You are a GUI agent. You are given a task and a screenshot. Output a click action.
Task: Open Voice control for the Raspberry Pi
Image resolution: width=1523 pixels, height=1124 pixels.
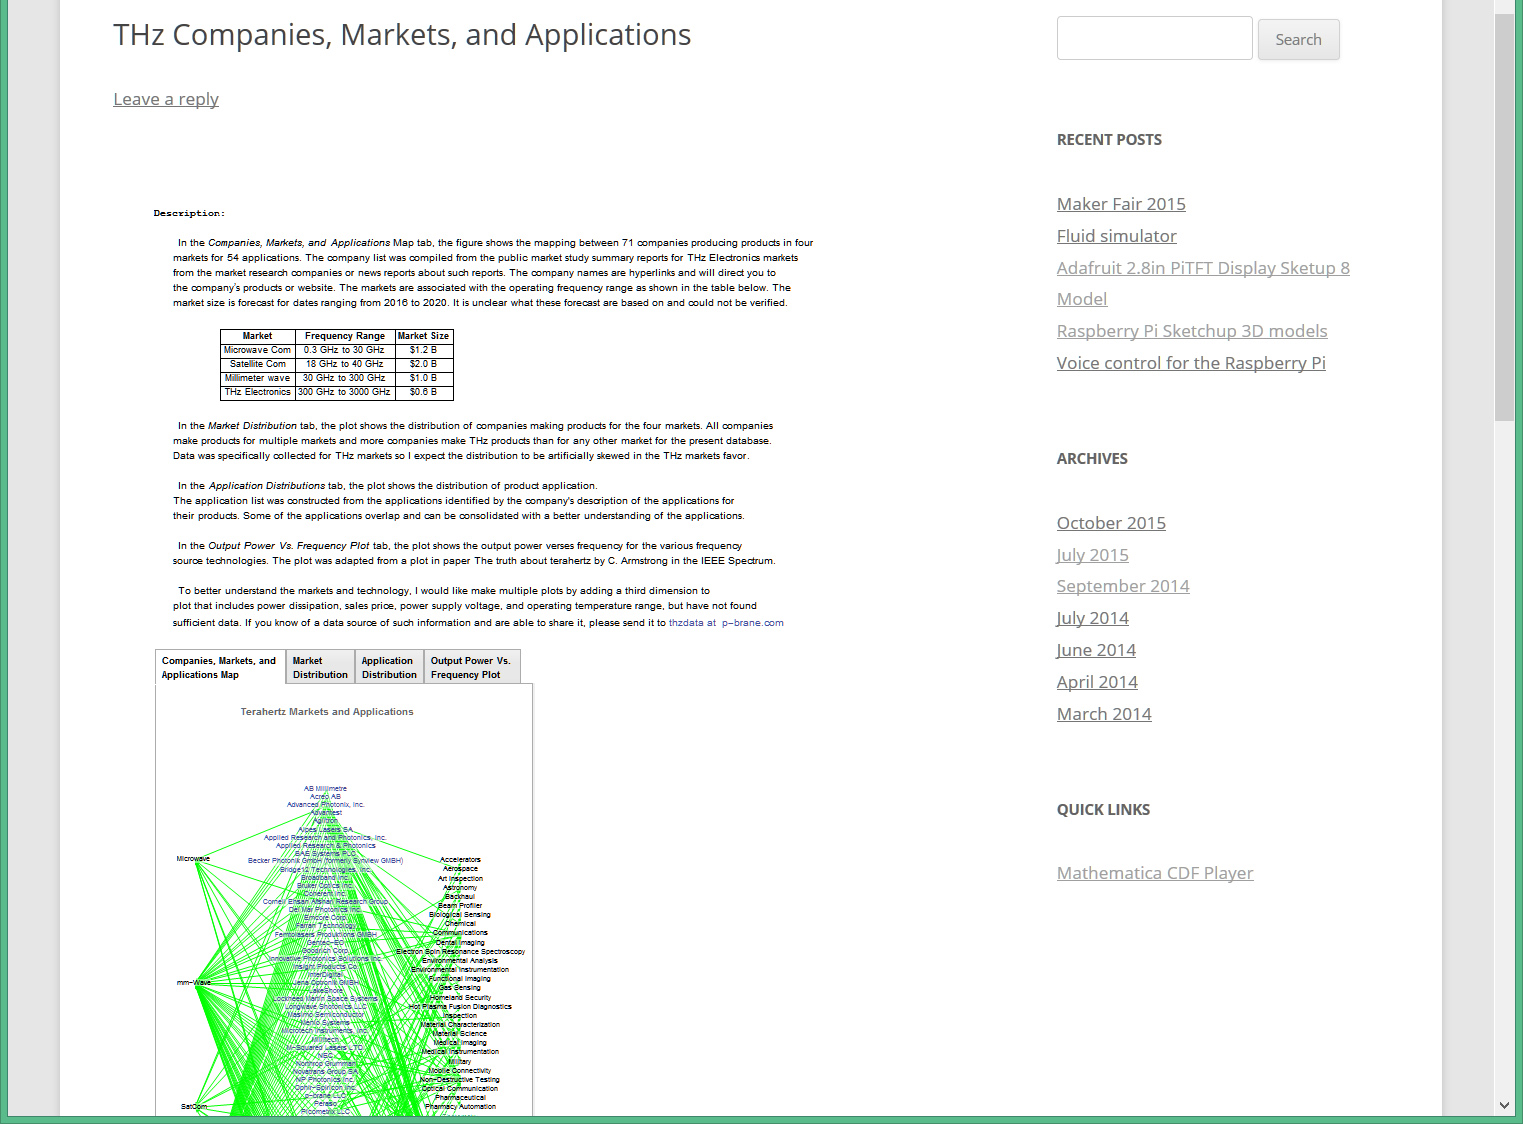pyautogui.click(x=1190, y=363)
